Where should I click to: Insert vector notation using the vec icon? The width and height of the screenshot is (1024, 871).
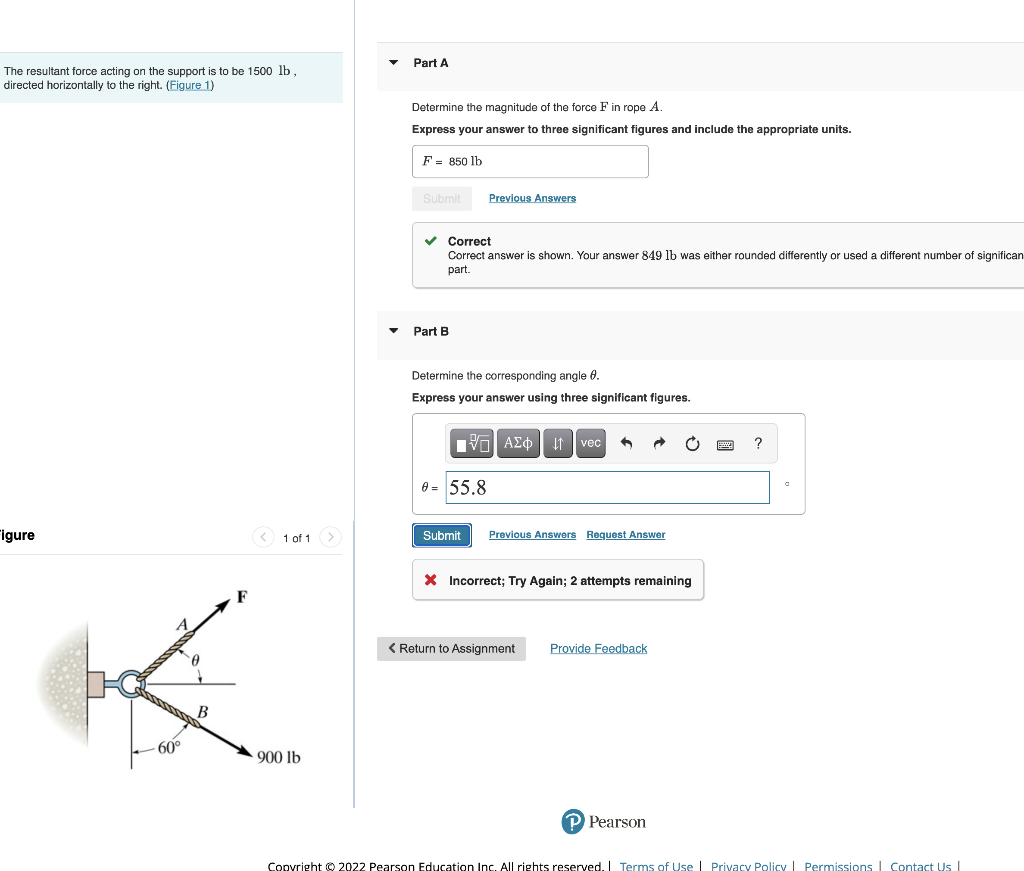(590, 443)
